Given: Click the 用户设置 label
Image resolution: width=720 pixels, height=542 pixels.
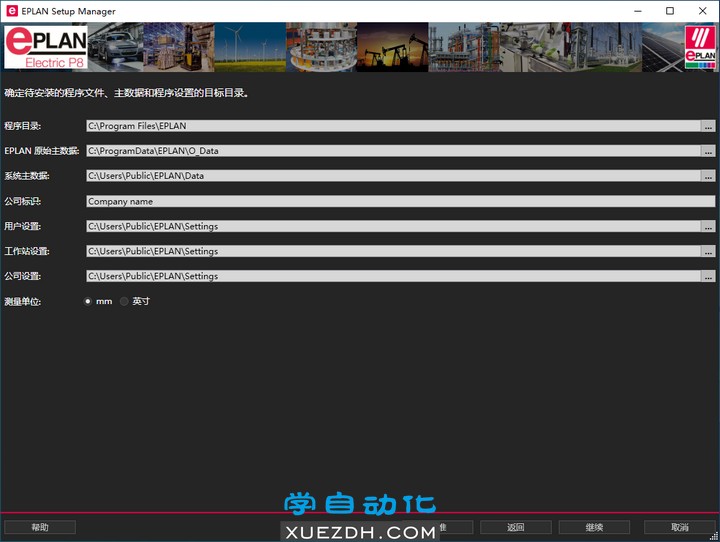Looking at the screenshot, I should click(x=22, y=226).
